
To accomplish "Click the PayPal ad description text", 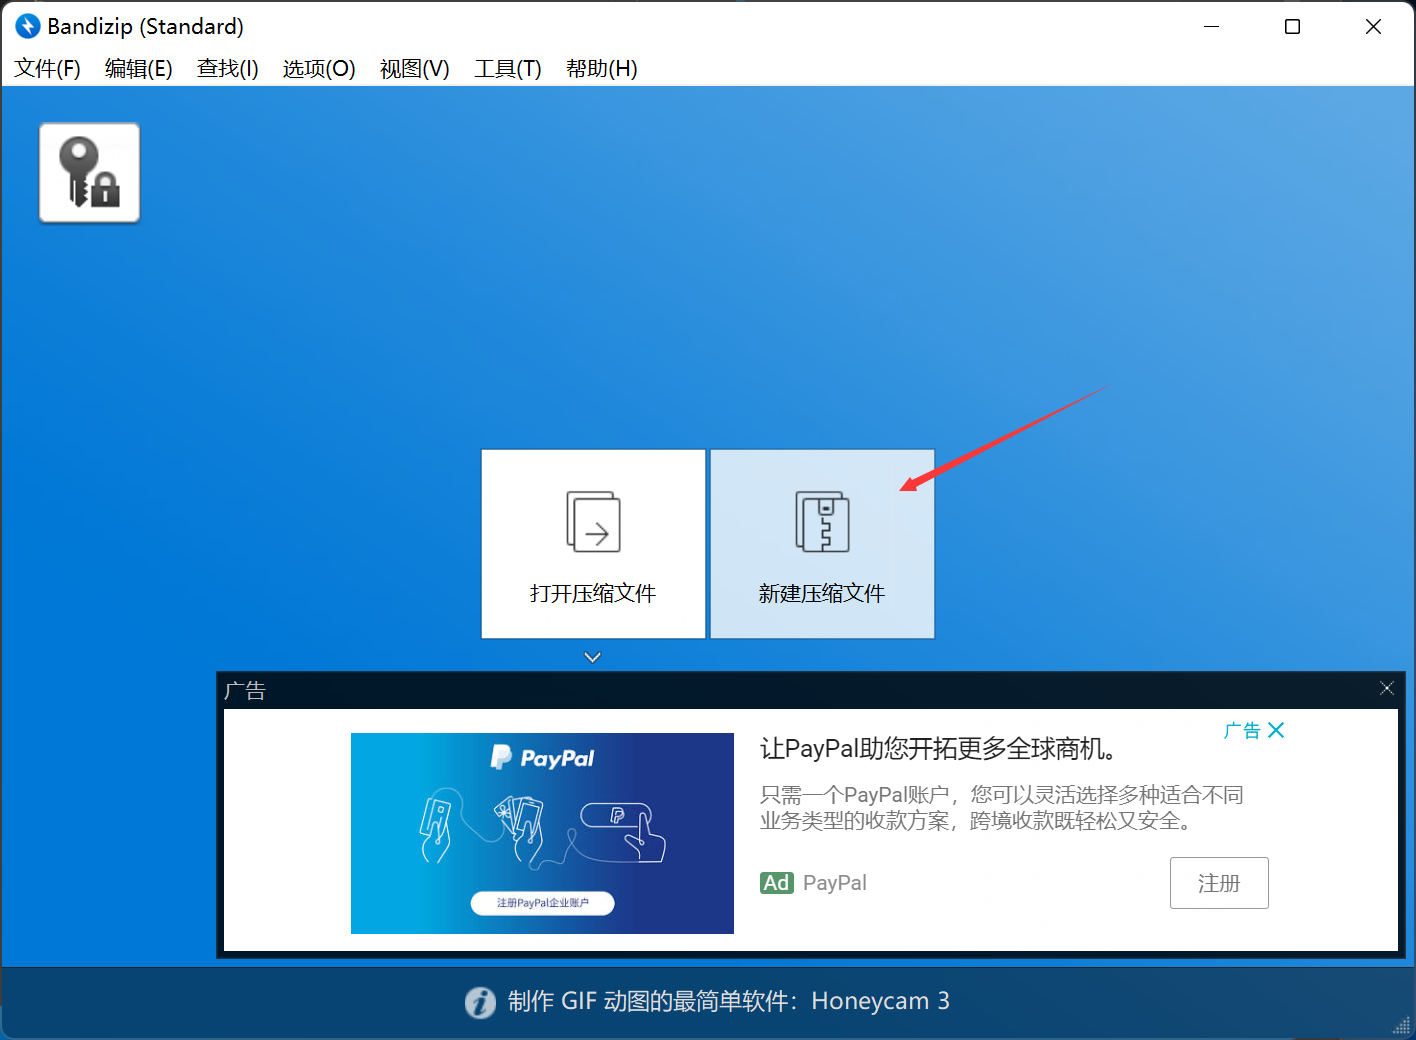I will coord(1001,808).
